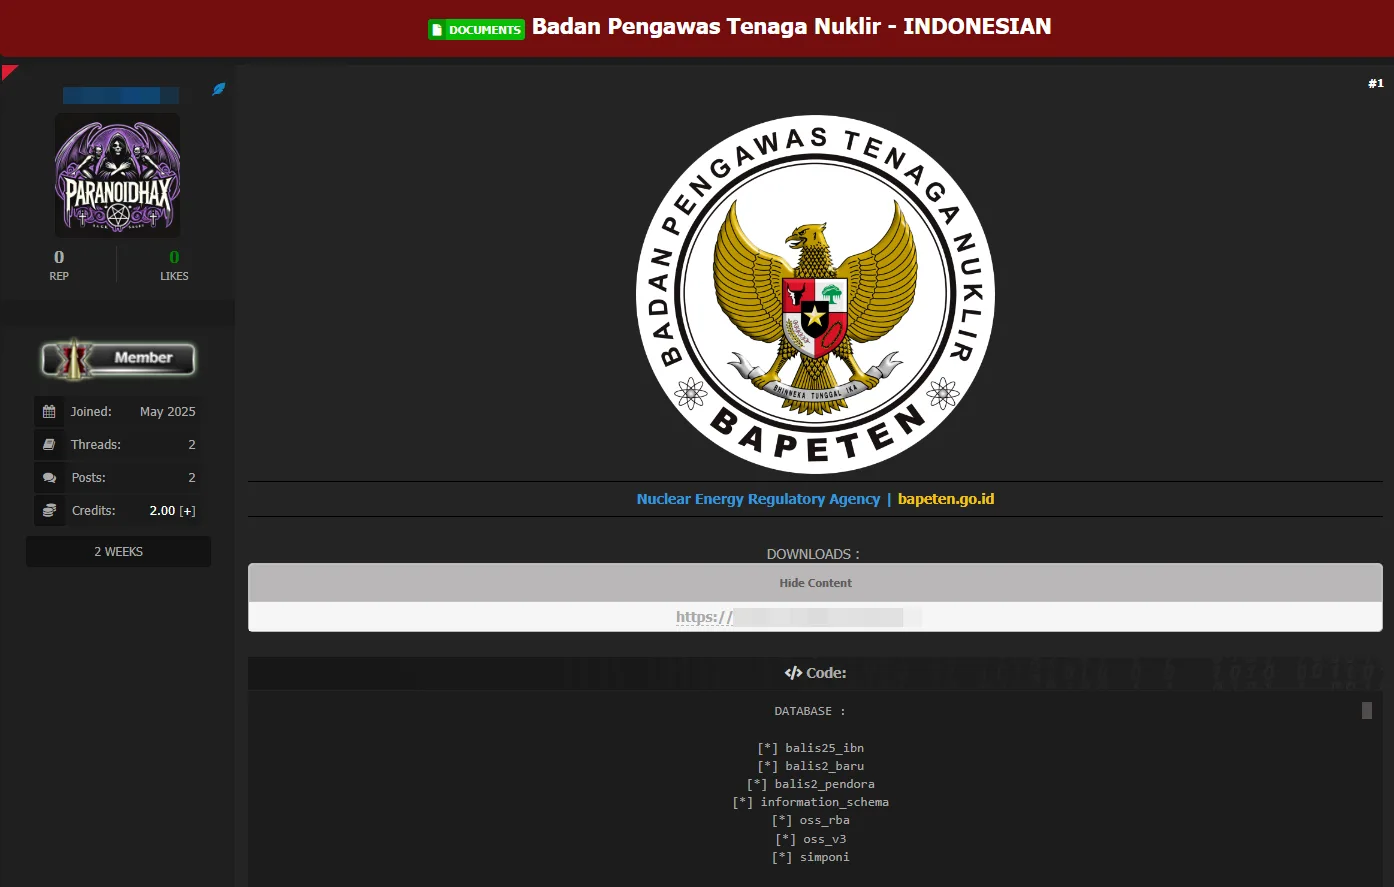Click the balis2_baru database entry
This screenshot has width=1394, height=887.
[810, 766]
